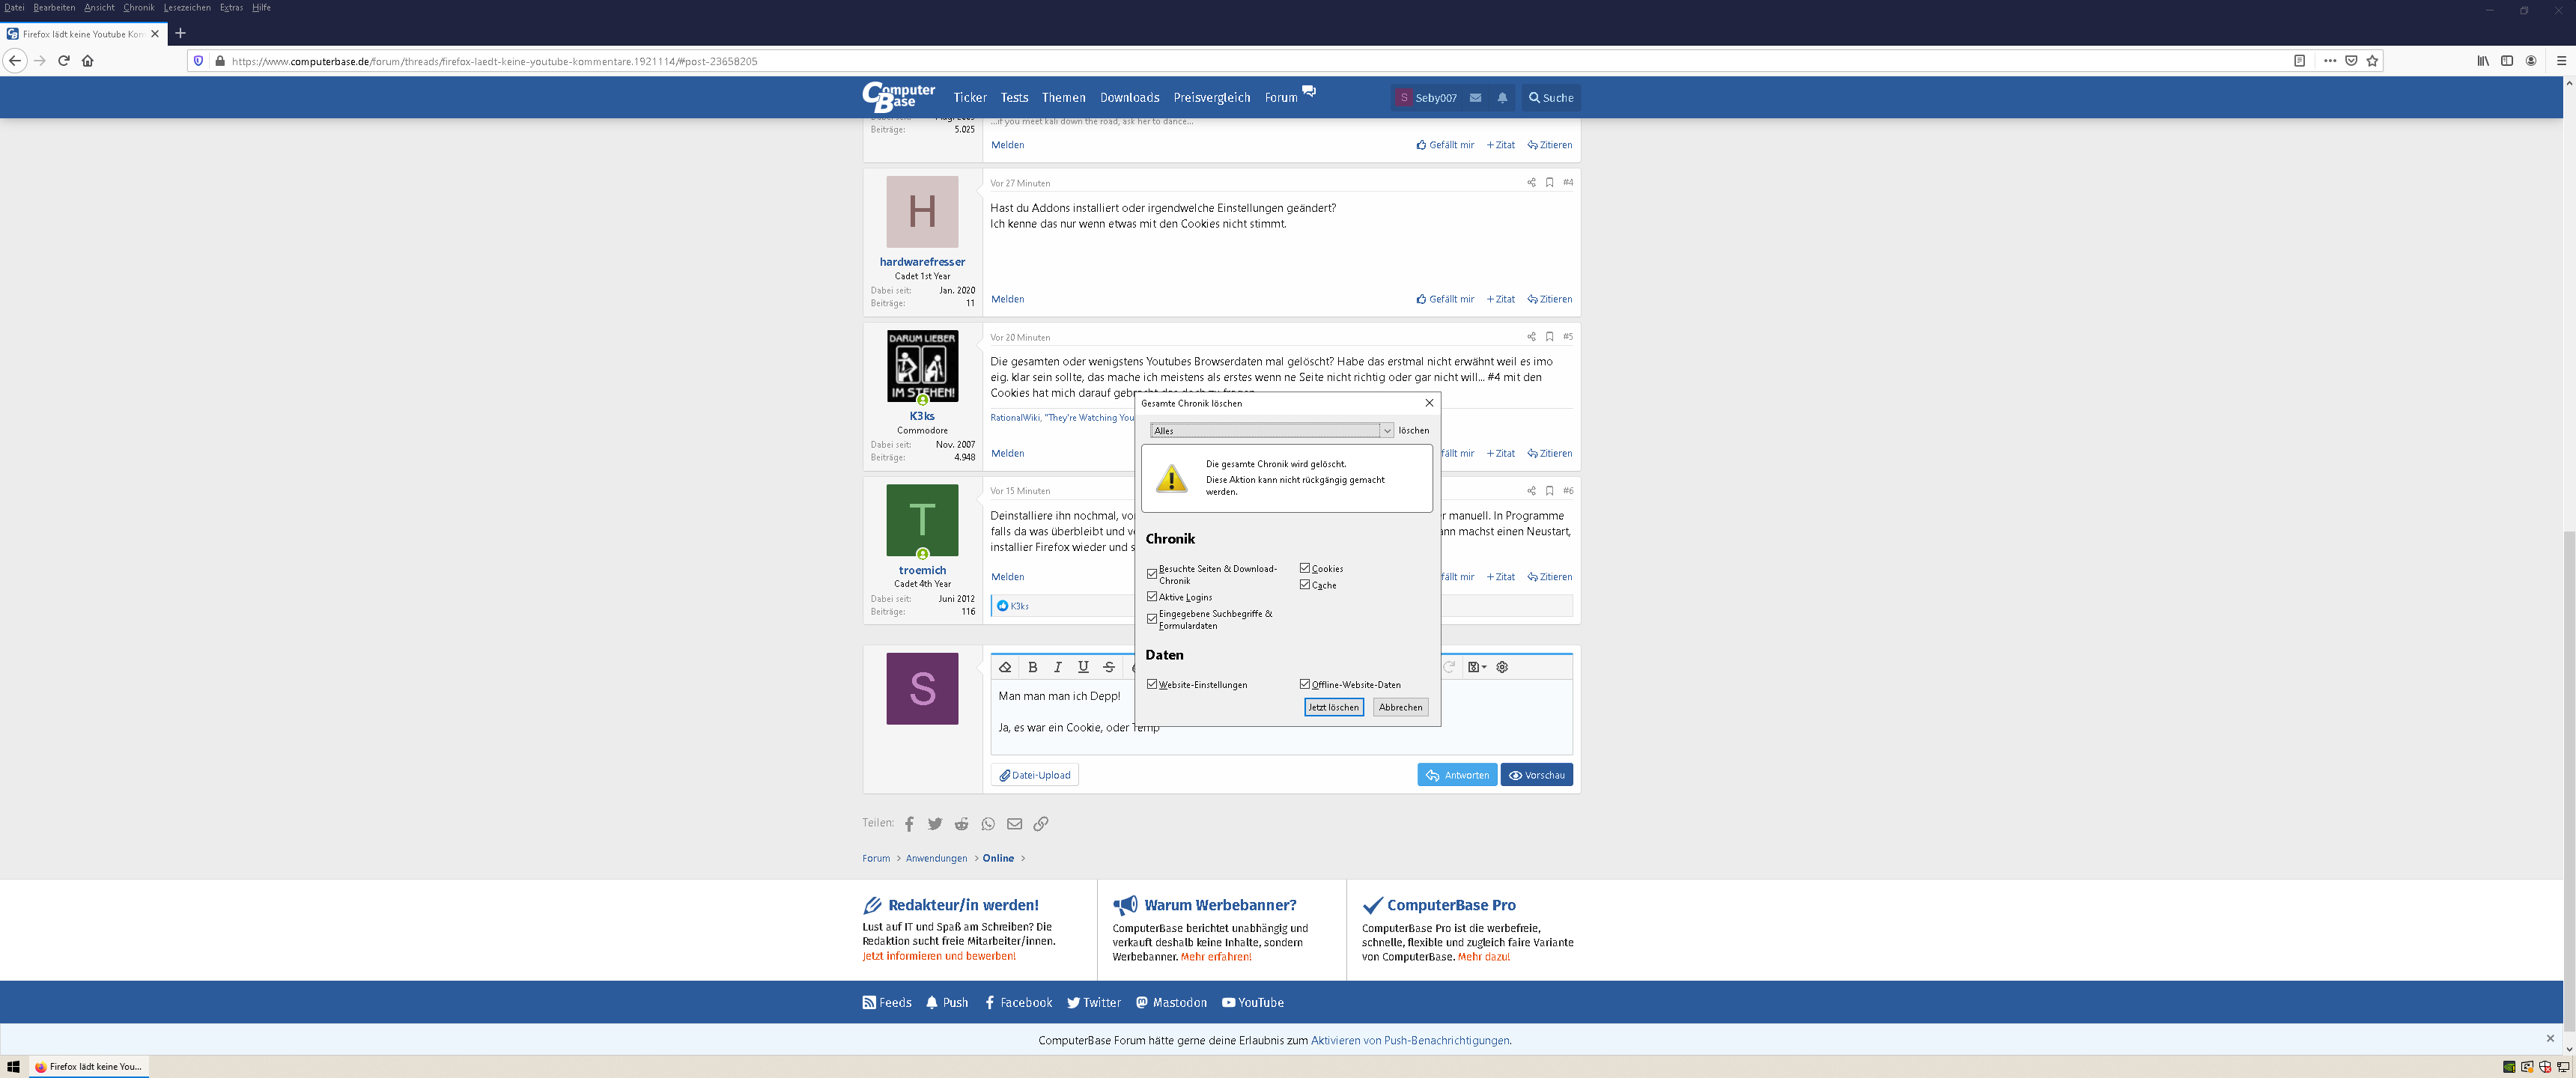
Task: Open the Chronik menu in menu bar
Action: 138,7
